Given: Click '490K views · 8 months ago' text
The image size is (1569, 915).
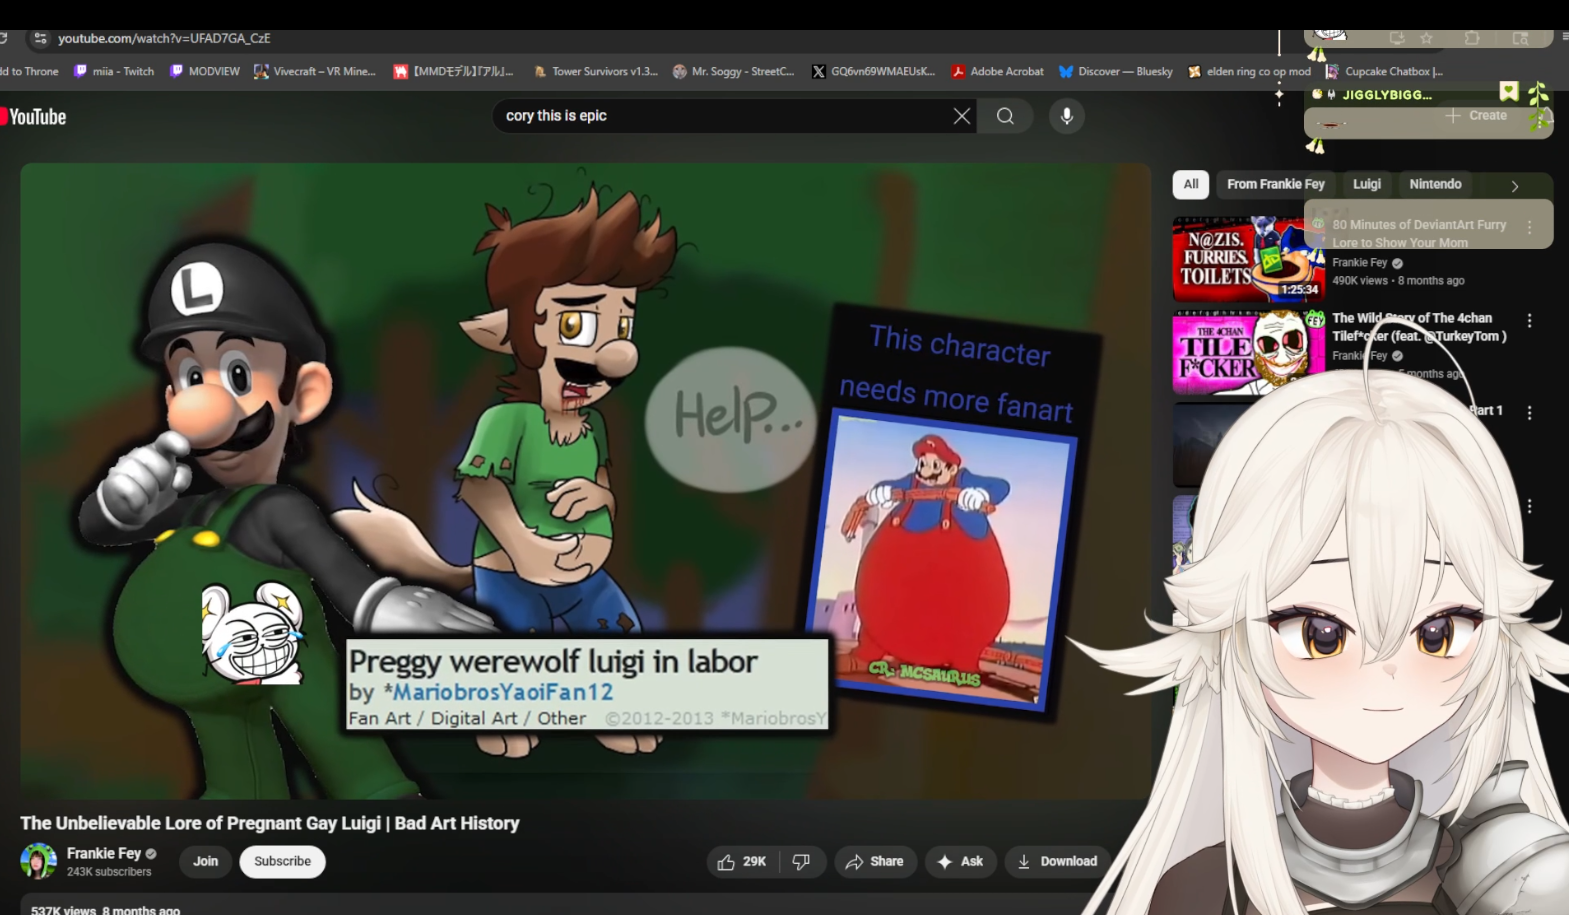Looking at the screenshot, I should [x=1398, y=281].
